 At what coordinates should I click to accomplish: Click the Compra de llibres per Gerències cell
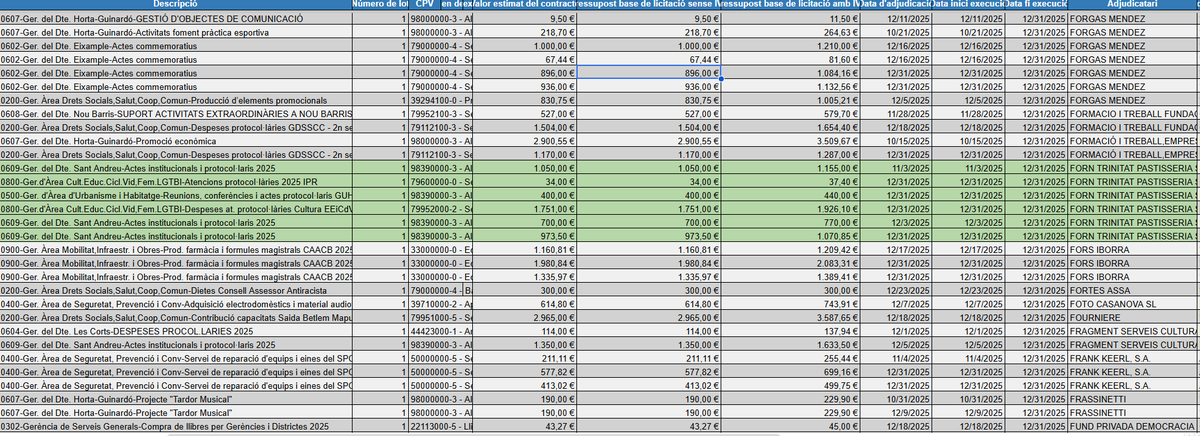pos(178,426)
